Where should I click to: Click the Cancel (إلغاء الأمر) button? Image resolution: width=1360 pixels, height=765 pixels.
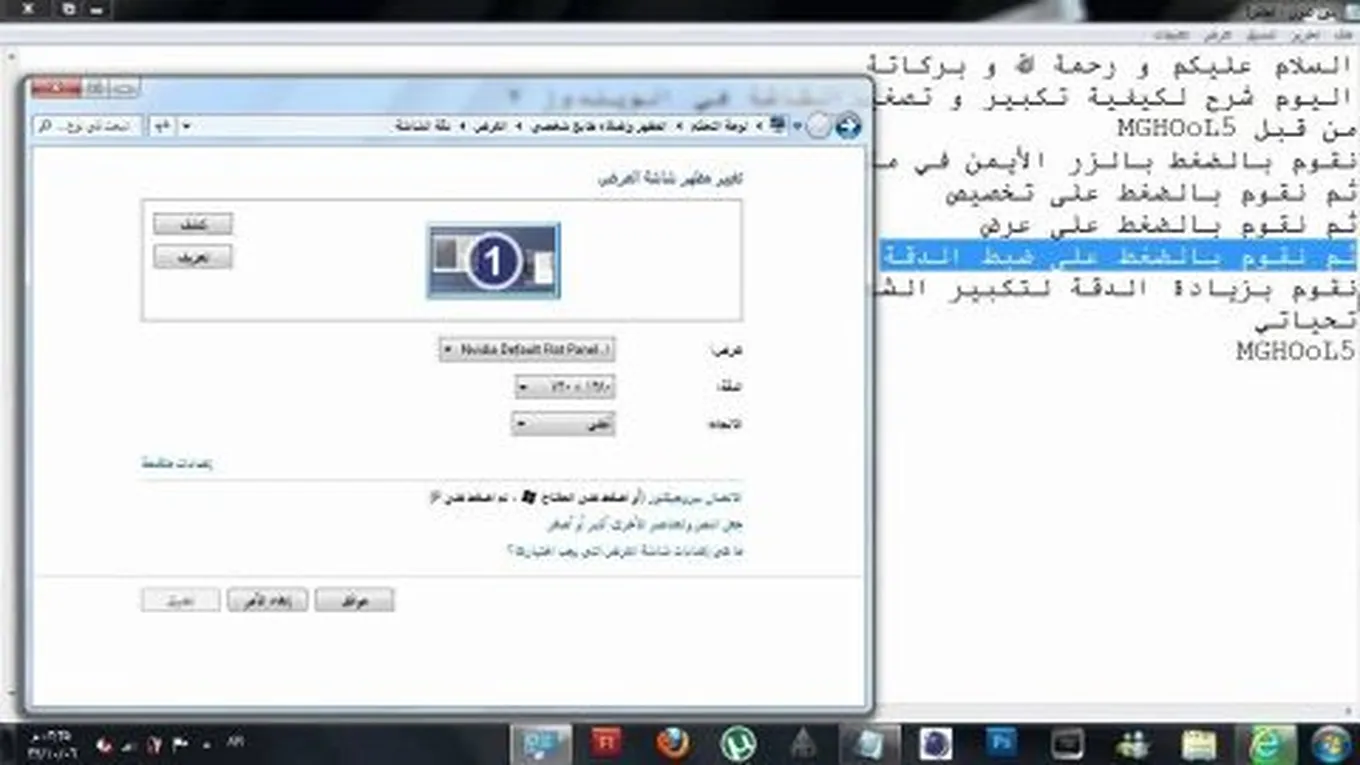(267, 600)
